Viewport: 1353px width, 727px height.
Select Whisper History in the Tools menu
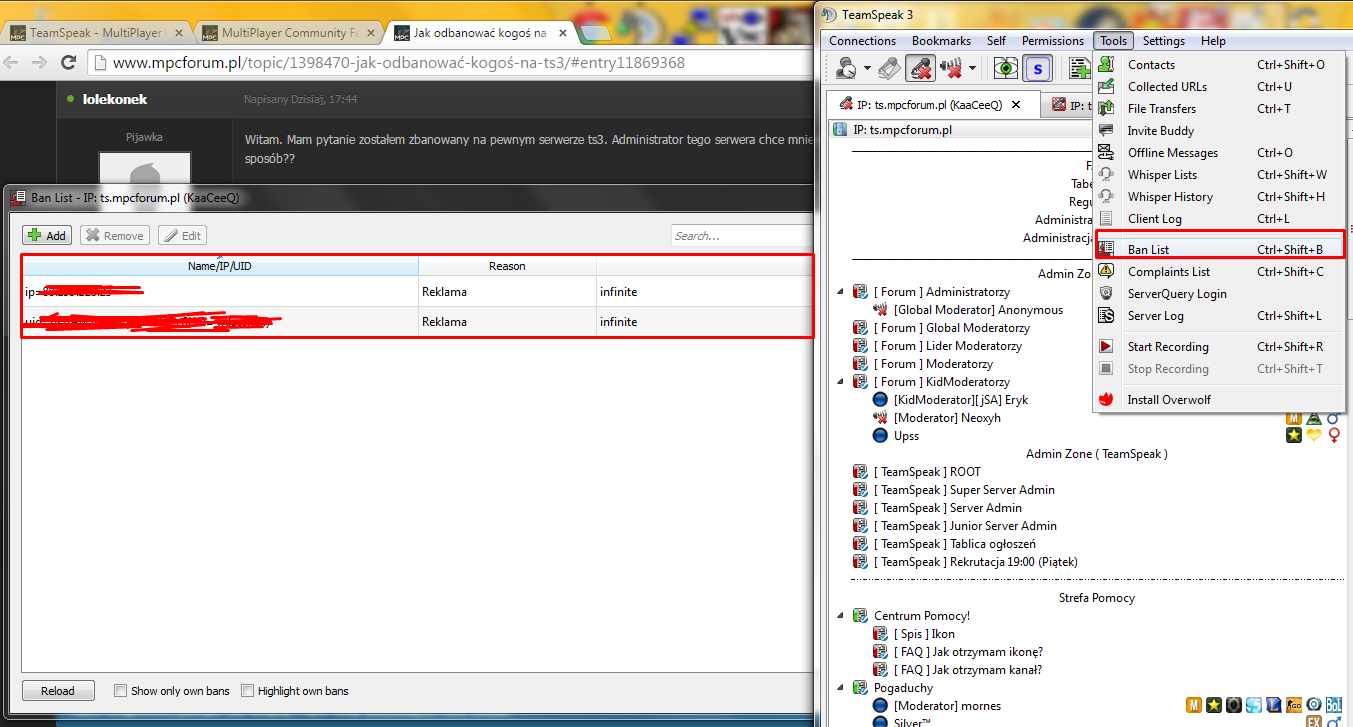pyautogui.click(x=1220, y=196)
